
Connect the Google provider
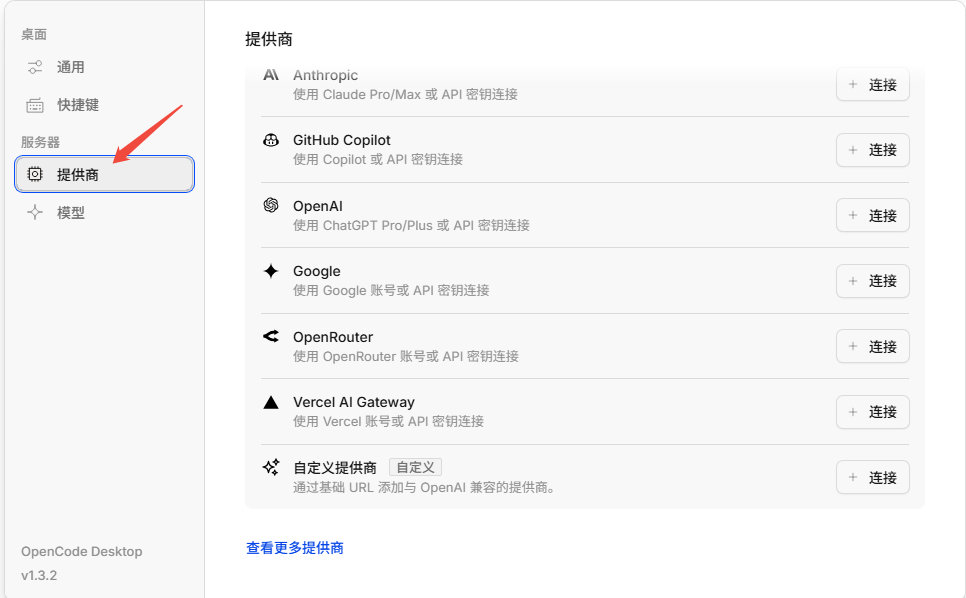872,281
